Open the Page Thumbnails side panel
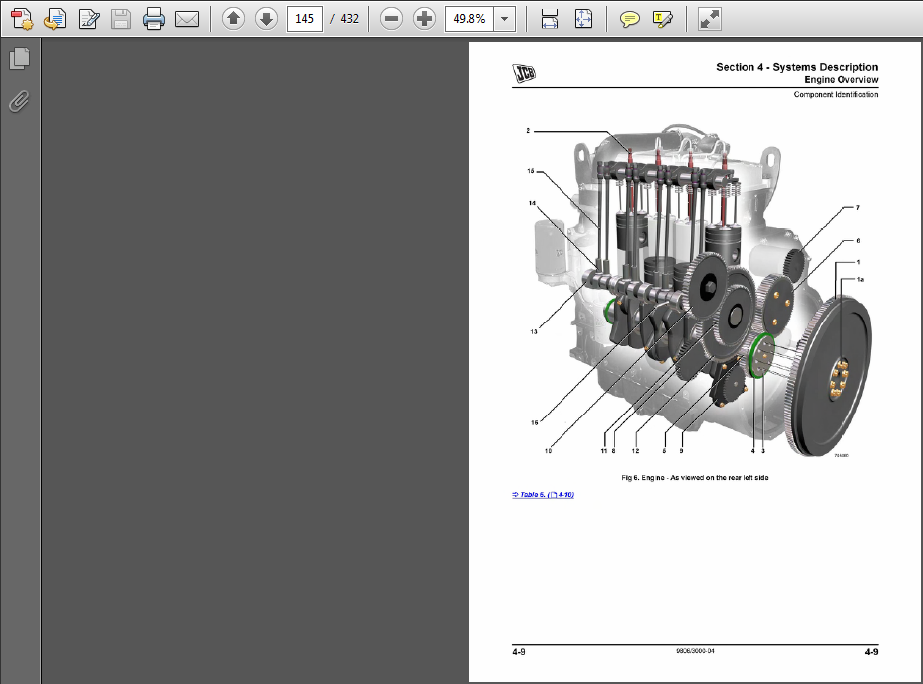 click(19, 59)
